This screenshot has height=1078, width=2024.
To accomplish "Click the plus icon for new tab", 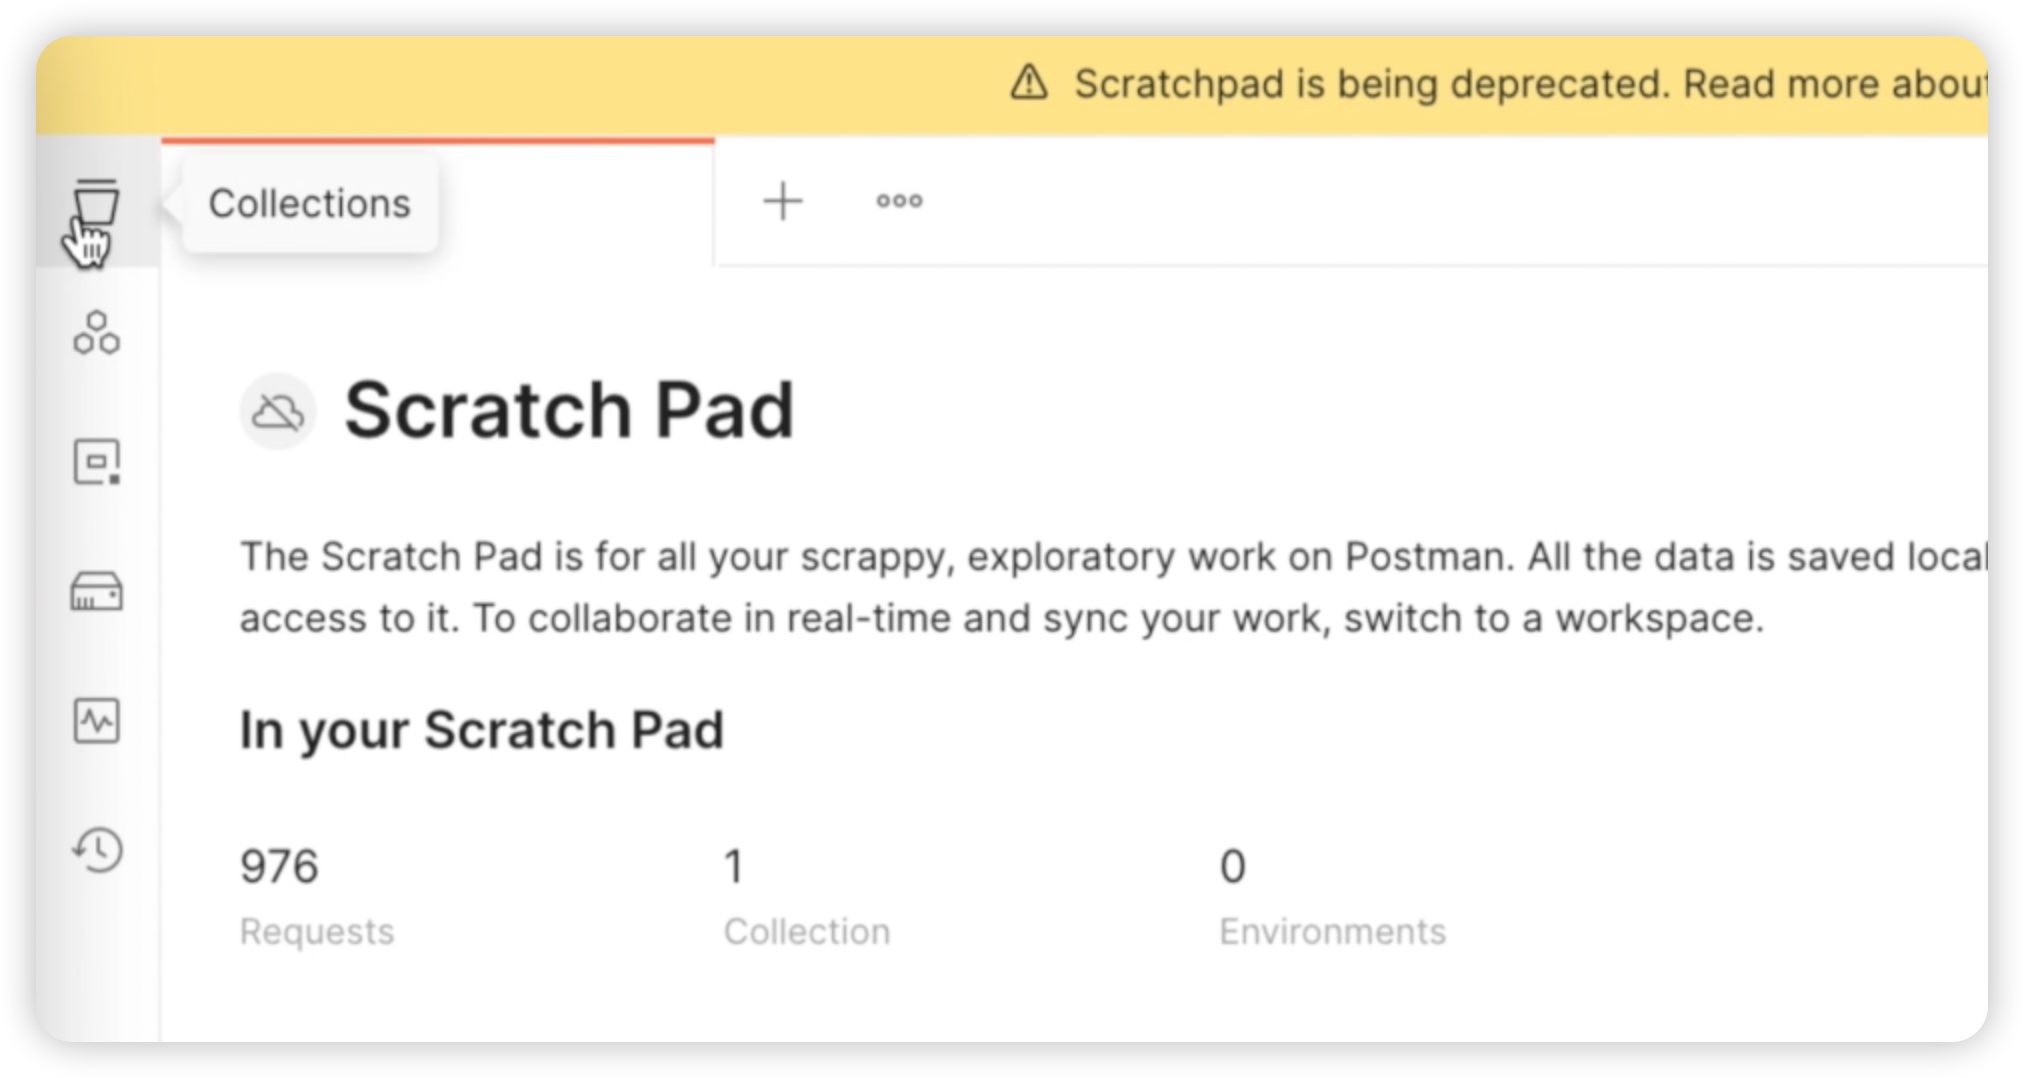I will pos(783,201).
